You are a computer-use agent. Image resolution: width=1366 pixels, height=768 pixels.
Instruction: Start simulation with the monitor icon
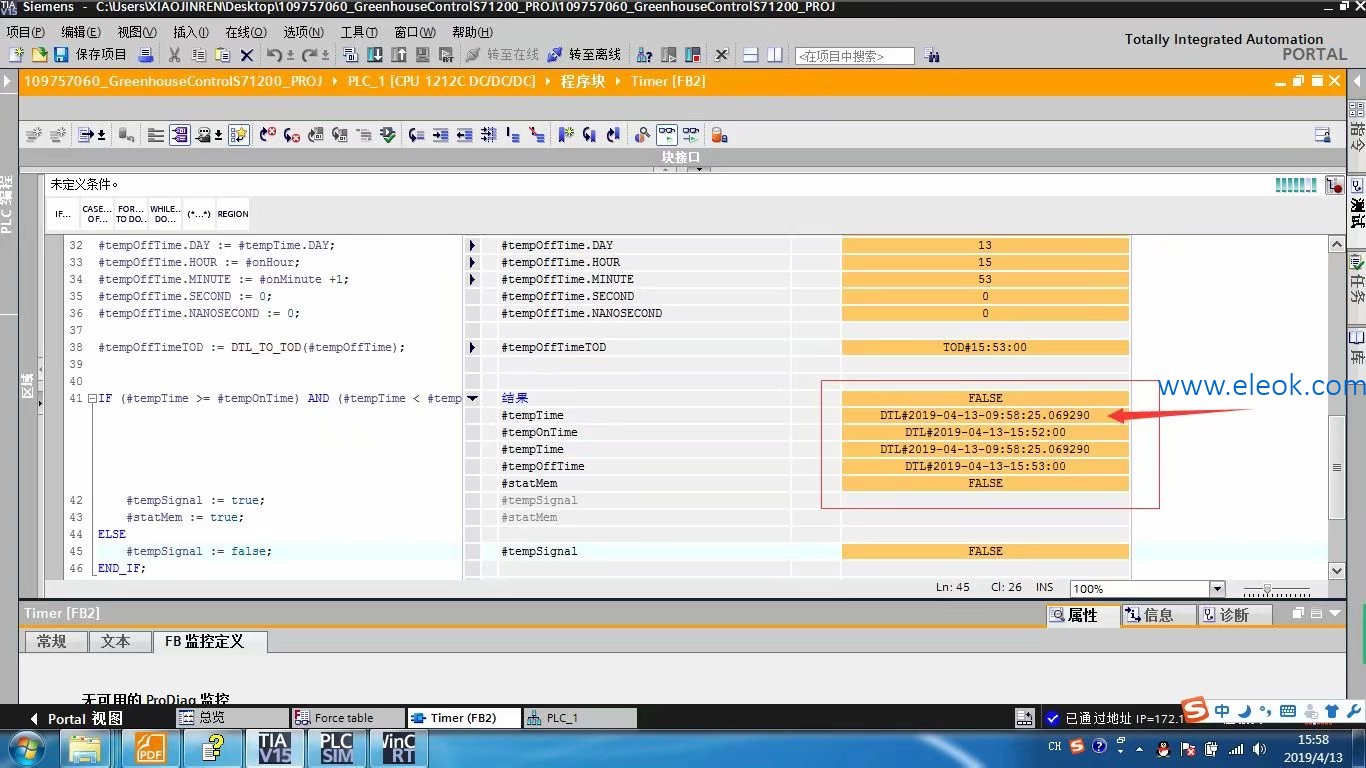click(422, 55)
